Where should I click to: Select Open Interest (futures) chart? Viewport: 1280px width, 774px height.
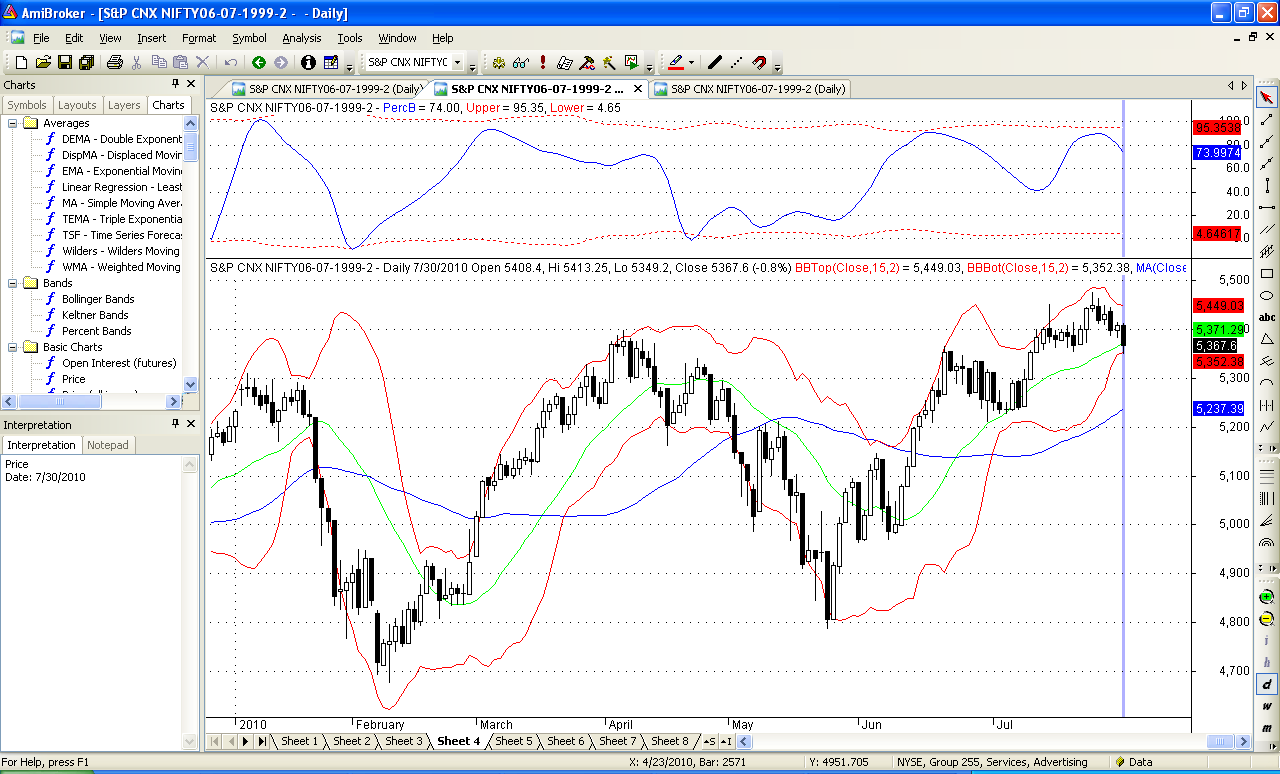pyautogui.click(x=119, y=363)
